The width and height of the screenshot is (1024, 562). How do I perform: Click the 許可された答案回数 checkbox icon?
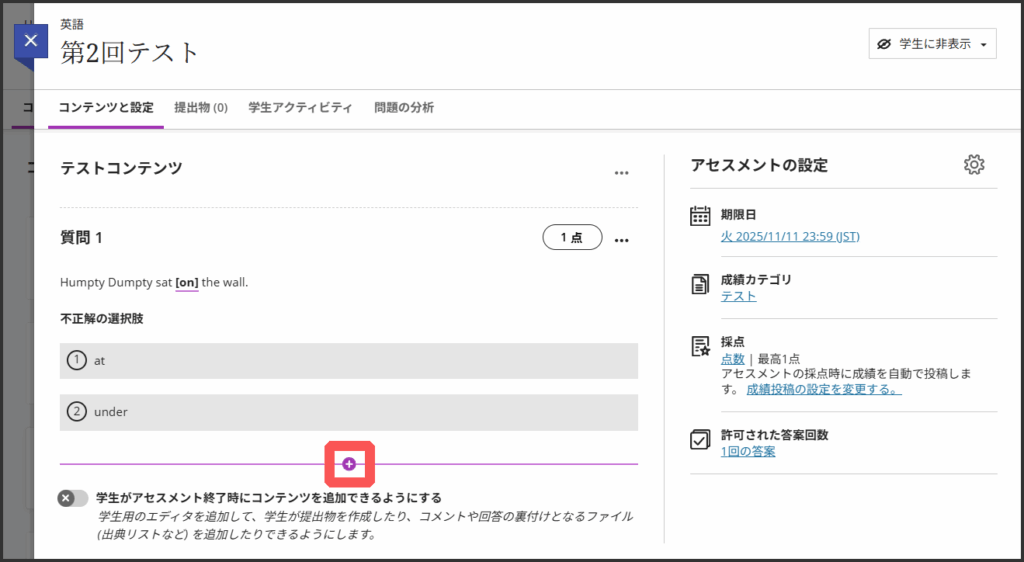pos(701,439)
